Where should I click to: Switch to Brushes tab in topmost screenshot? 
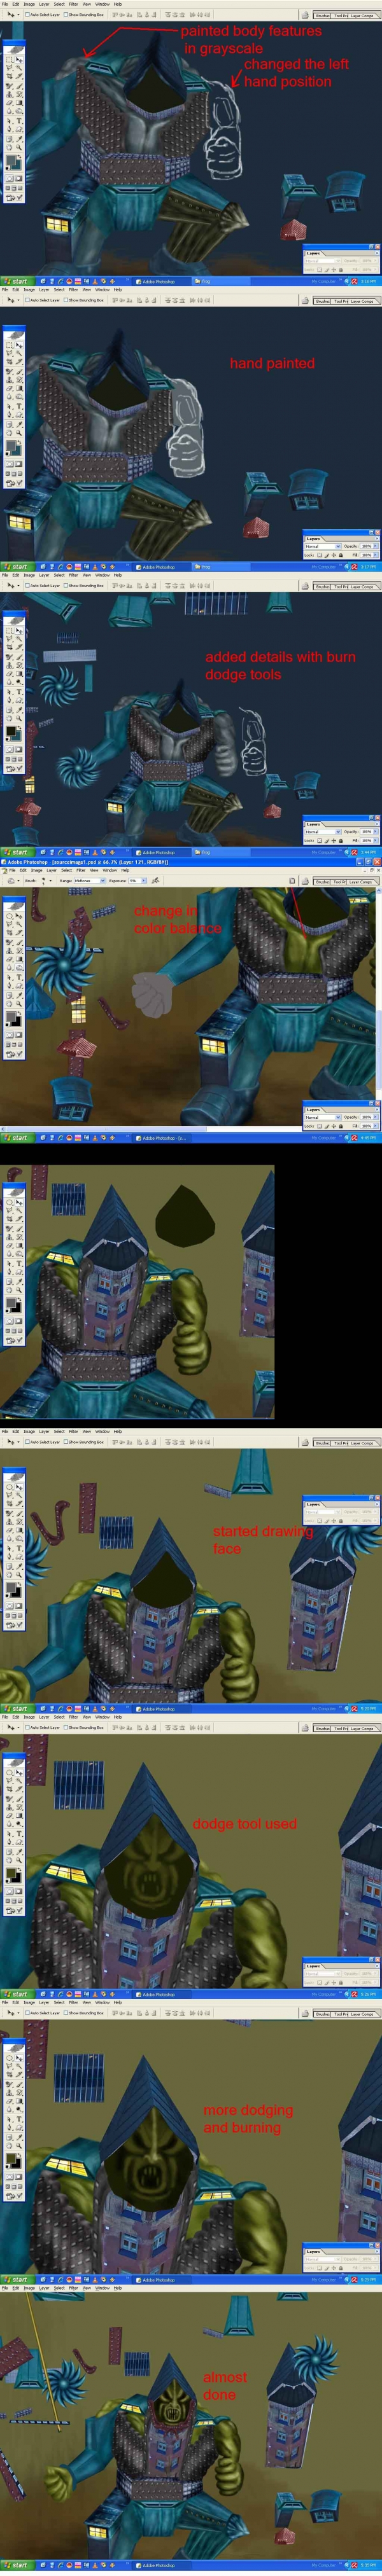pos(323,16)
